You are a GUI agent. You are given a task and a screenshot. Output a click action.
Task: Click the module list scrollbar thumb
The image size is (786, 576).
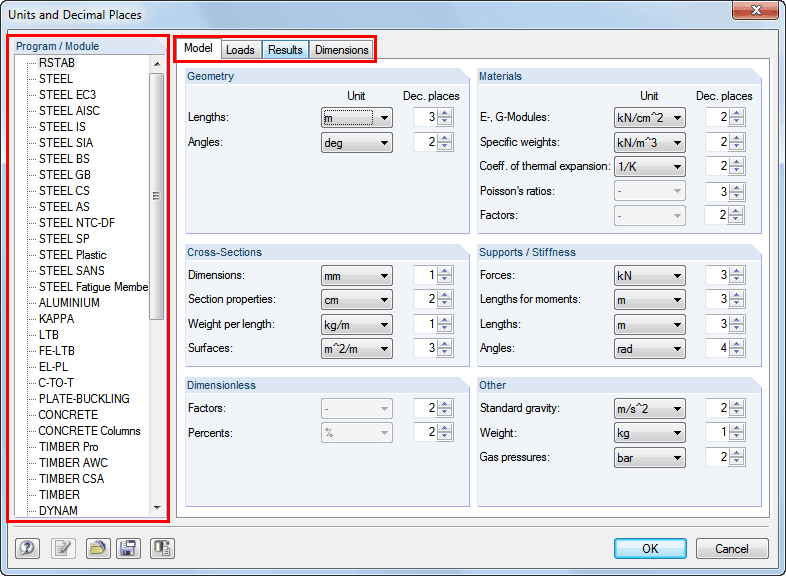click(x=157, y=196)
